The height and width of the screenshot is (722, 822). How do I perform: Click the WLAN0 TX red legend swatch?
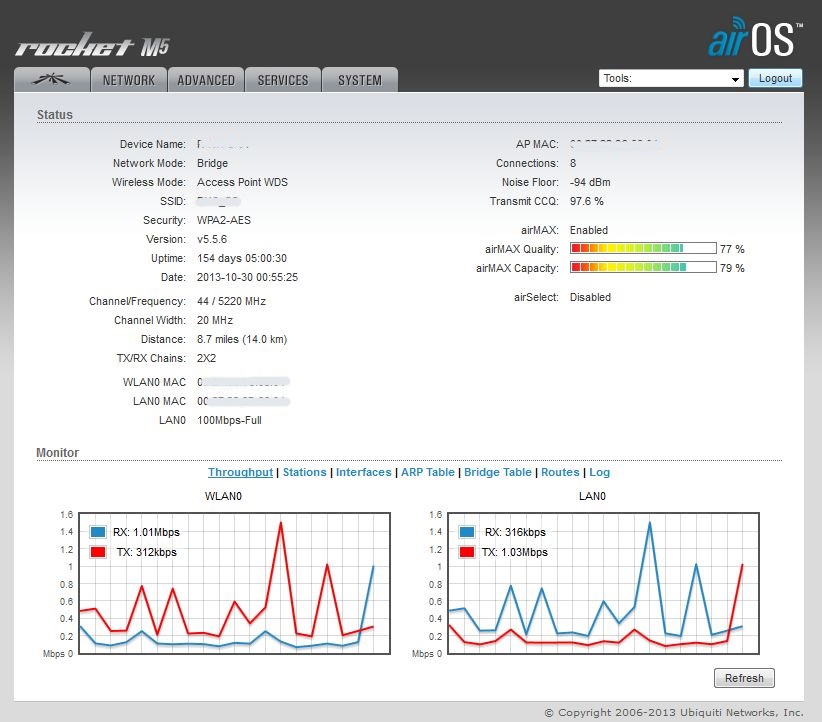coord(98,552)
